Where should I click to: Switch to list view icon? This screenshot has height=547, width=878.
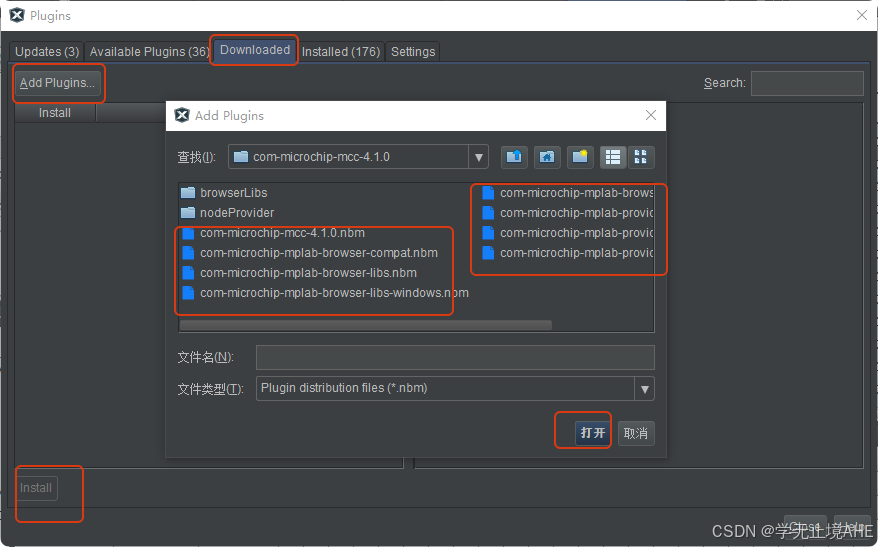point(613,157)
